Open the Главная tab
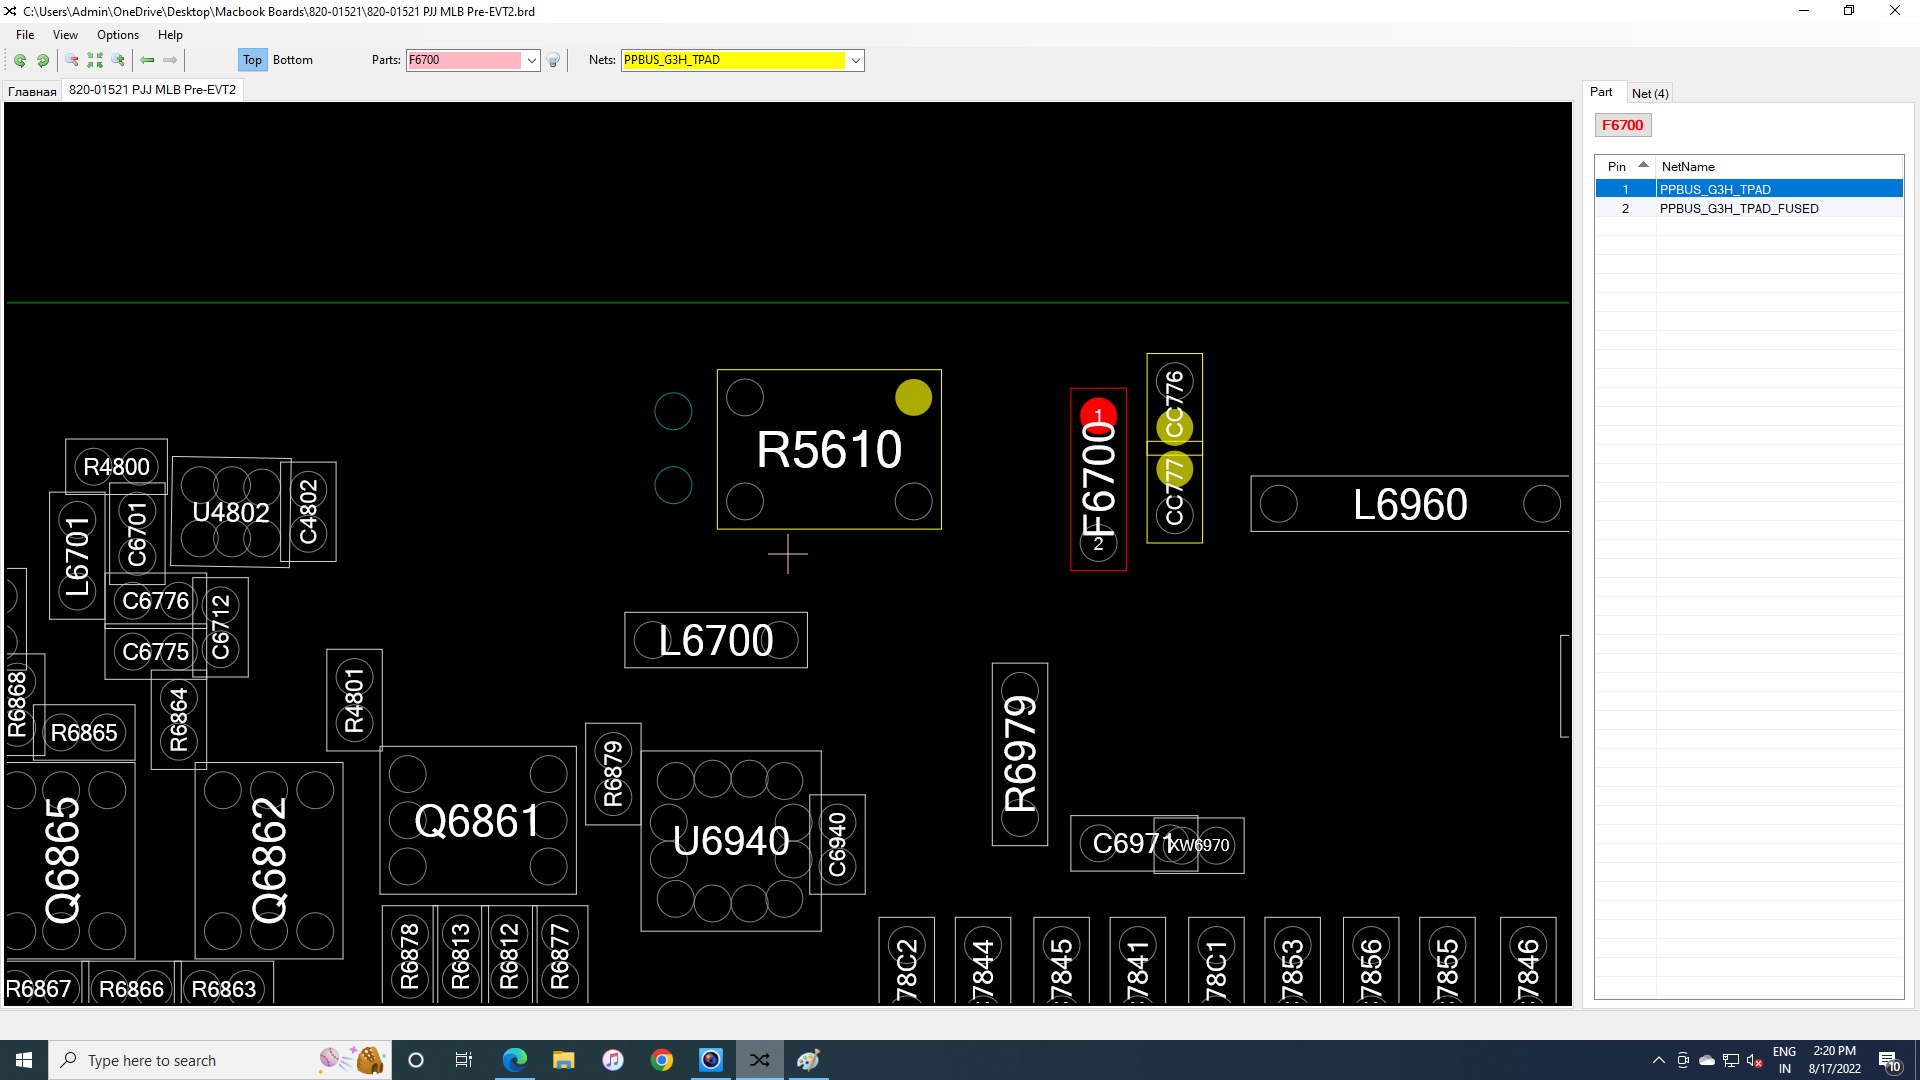 tap(32, 91)
